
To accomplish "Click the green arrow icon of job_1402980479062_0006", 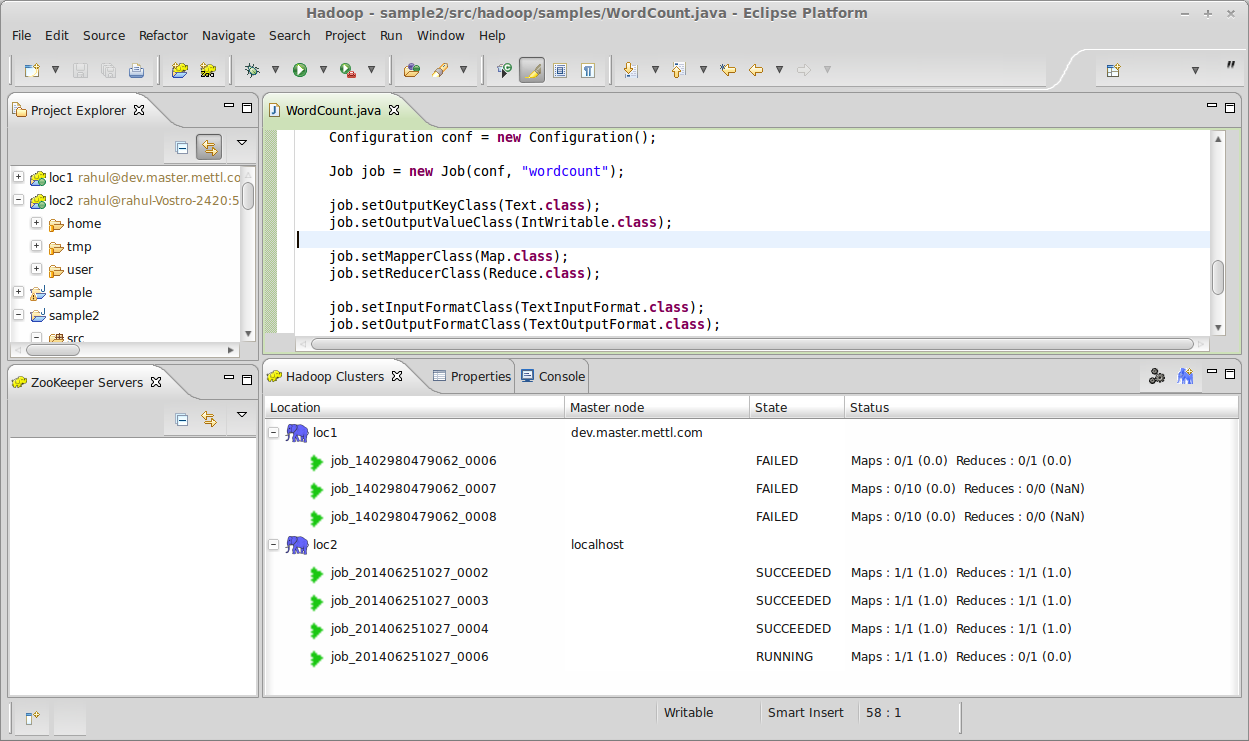I will pos(317,462).
